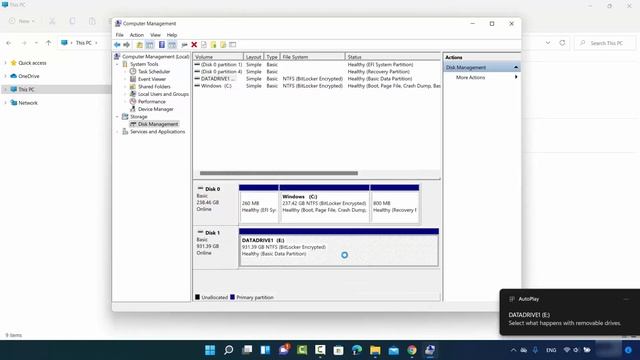Viewport: 640px width, 360px height.
Task: Sort by the Layout column header
Action: click(253, 57)
